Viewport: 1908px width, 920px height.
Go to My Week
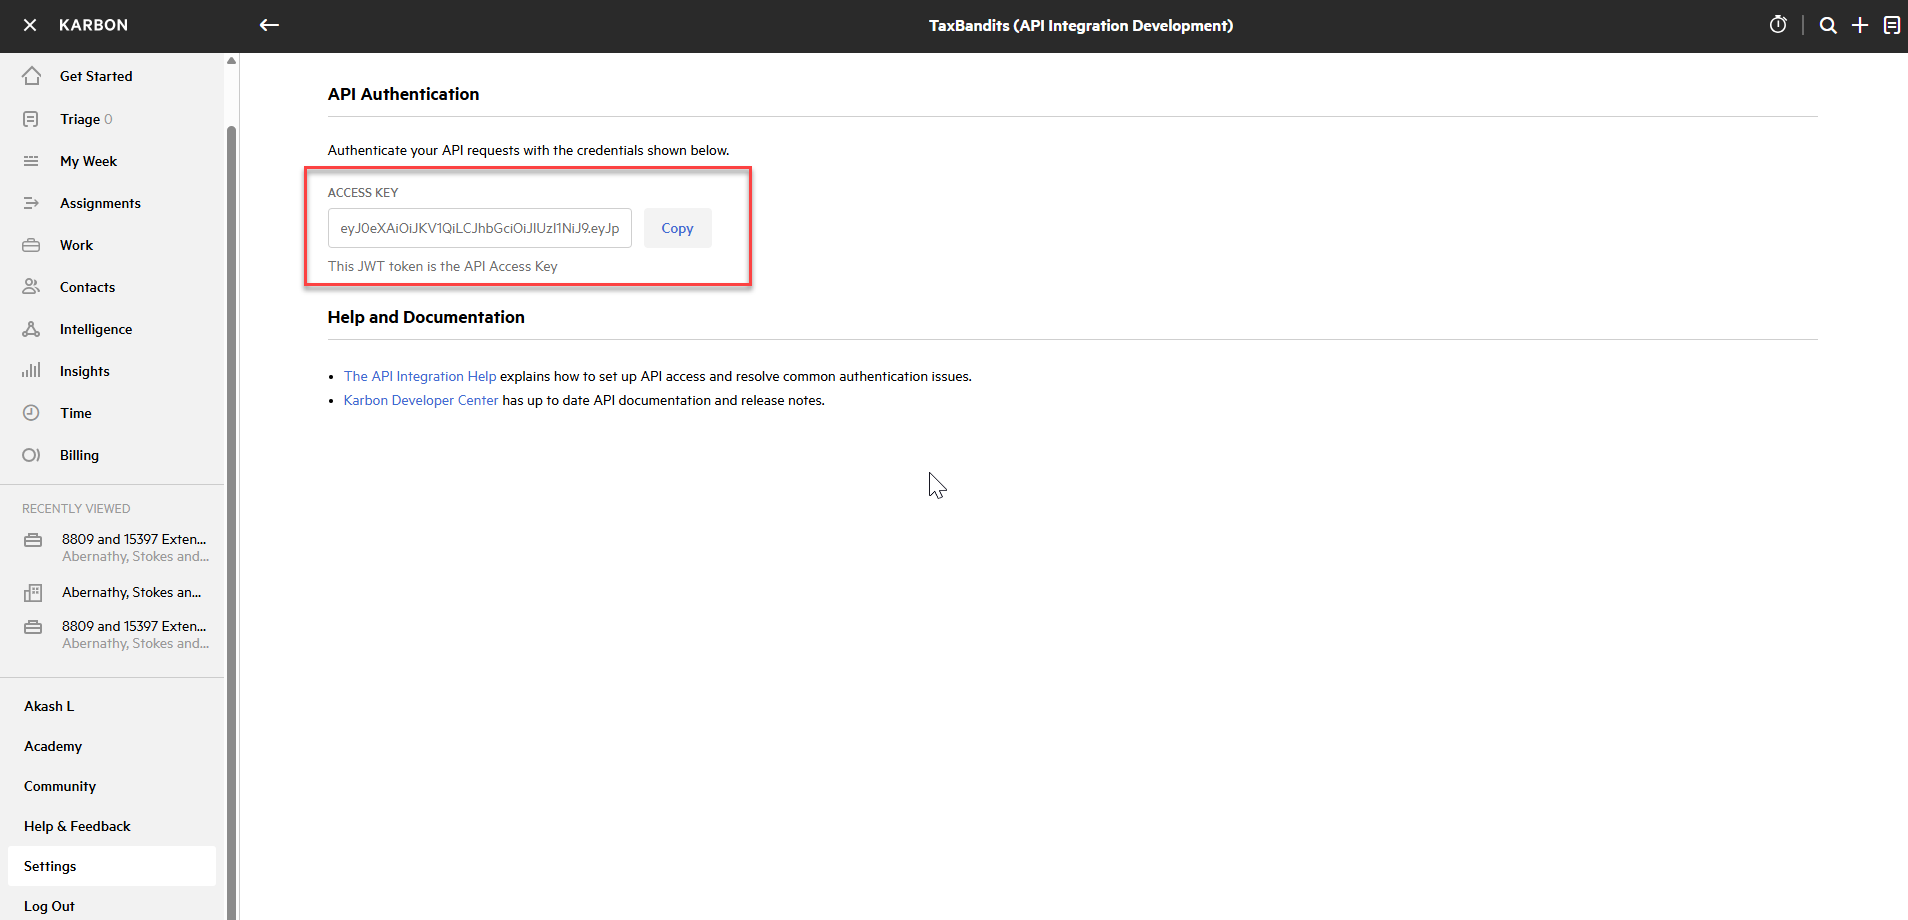(88, 161)
